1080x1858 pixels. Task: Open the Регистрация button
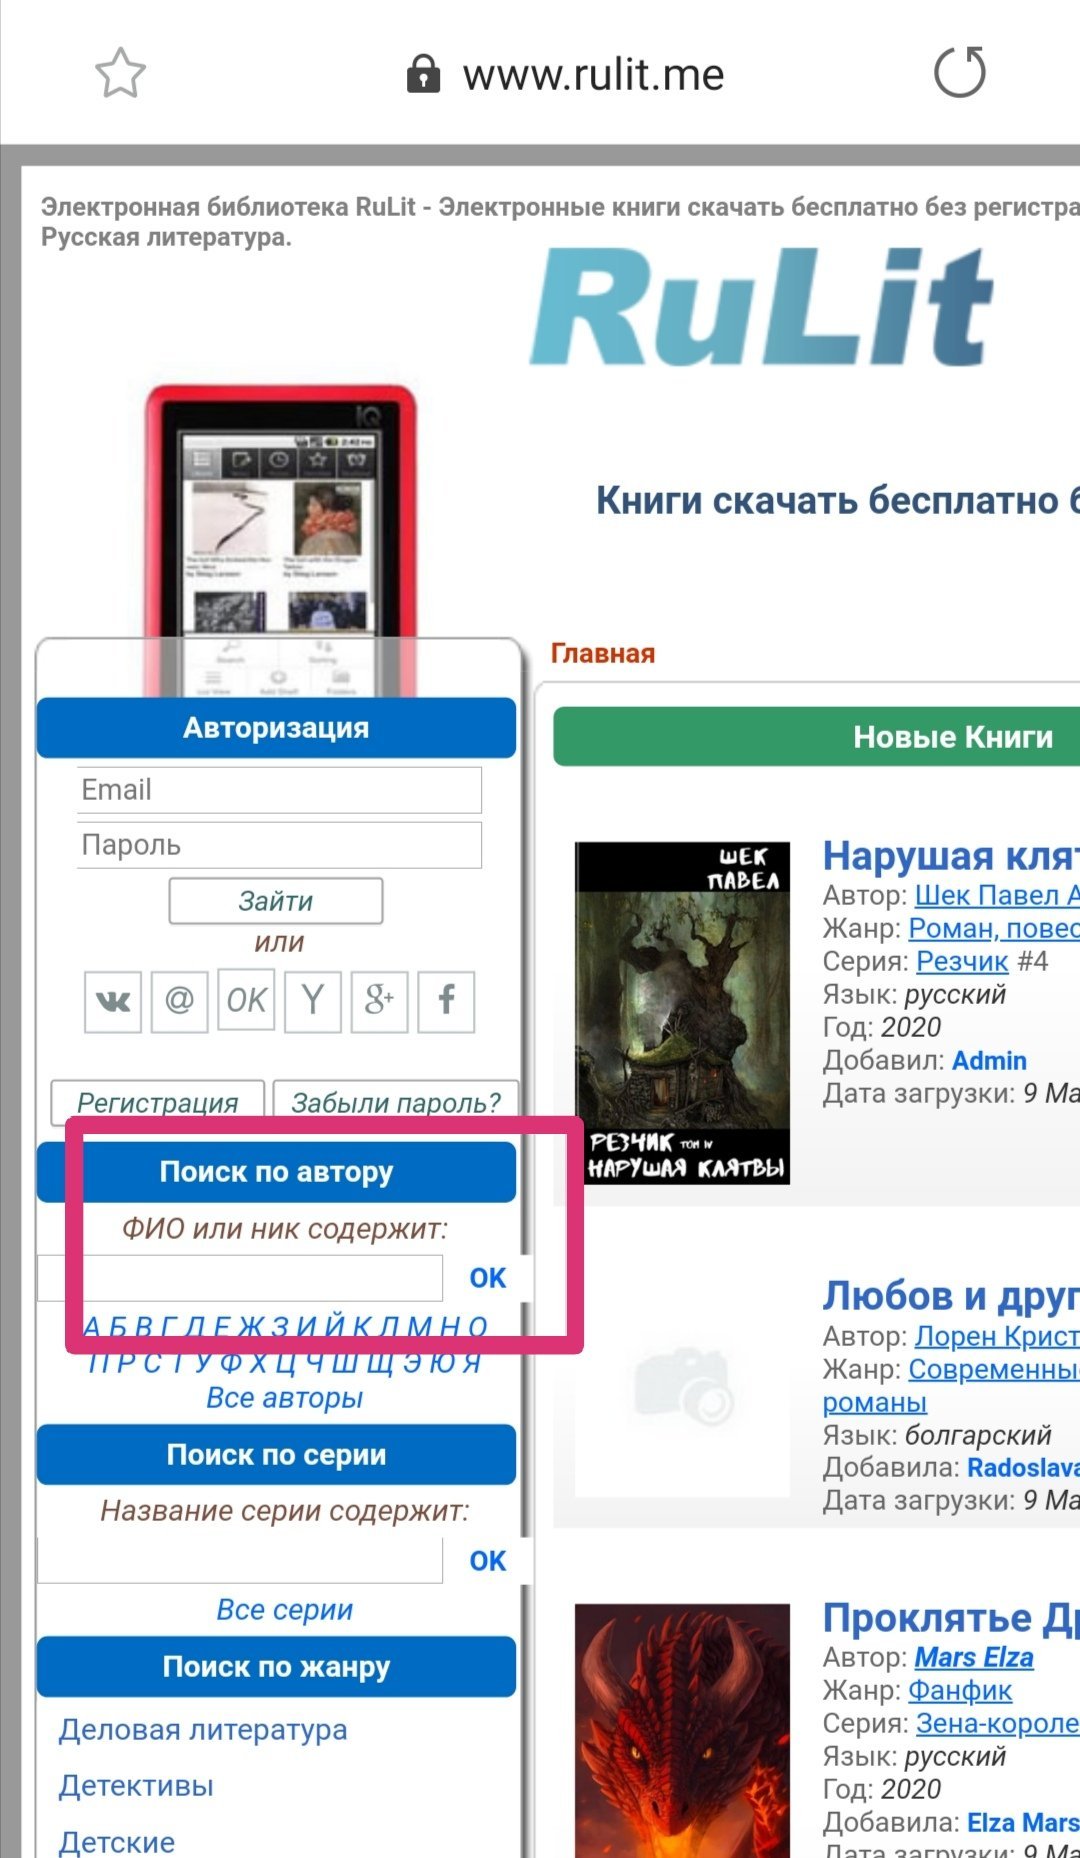coord(158,1103)
